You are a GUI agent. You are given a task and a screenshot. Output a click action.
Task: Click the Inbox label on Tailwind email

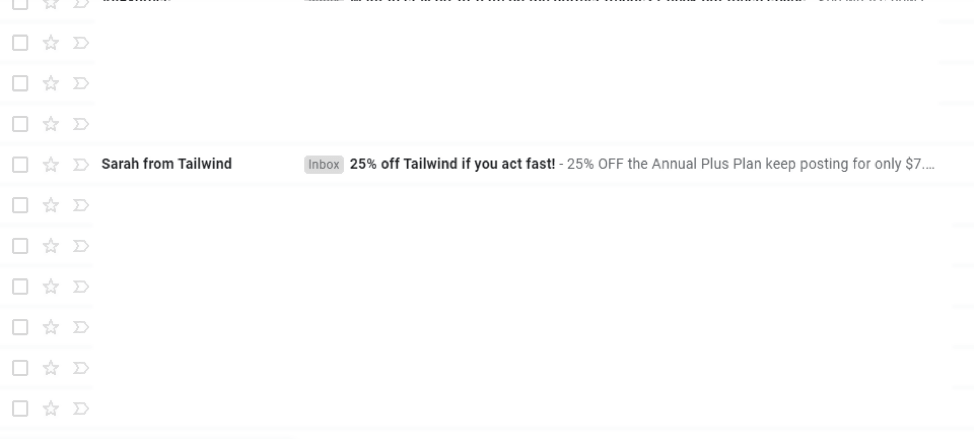pos(324,165)
